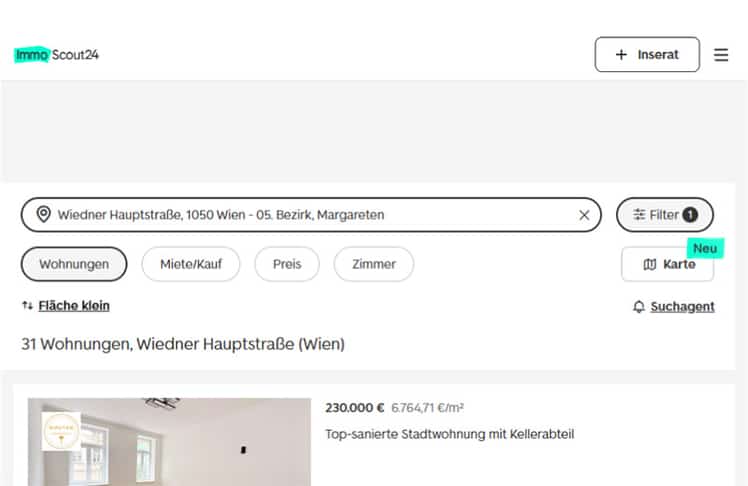The image size is (748, 486).
Task: Click the sort arrows icon near Fläche klein
Action: [28, 305]
